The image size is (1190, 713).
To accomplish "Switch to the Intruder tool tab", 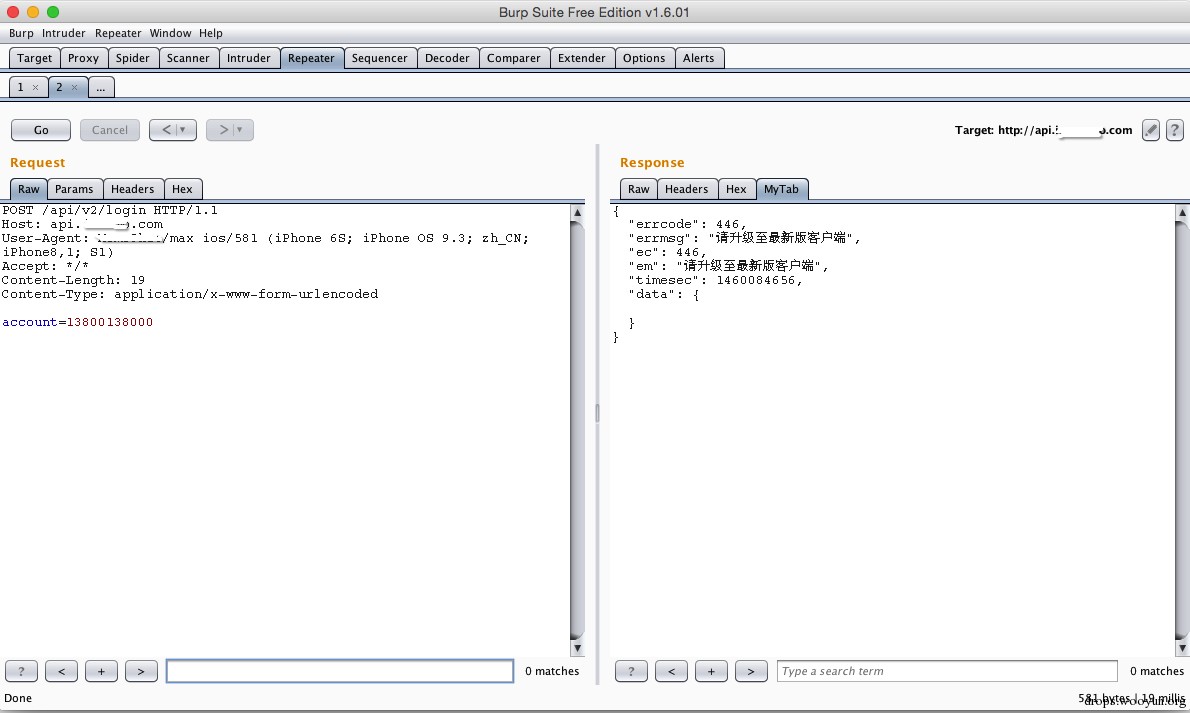I will [x=248, y=58].
